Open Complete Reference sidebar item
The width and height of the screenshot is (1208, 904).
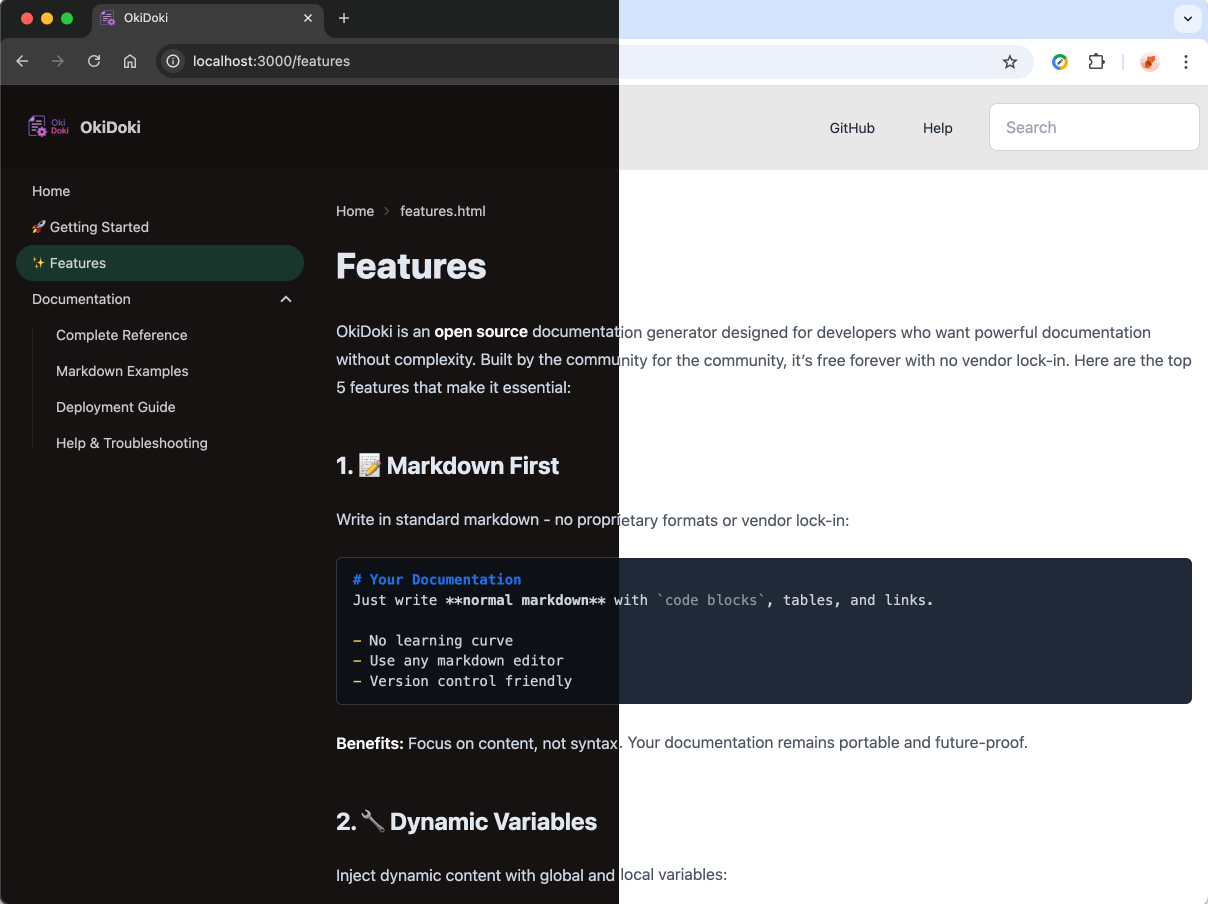[122, 335]
